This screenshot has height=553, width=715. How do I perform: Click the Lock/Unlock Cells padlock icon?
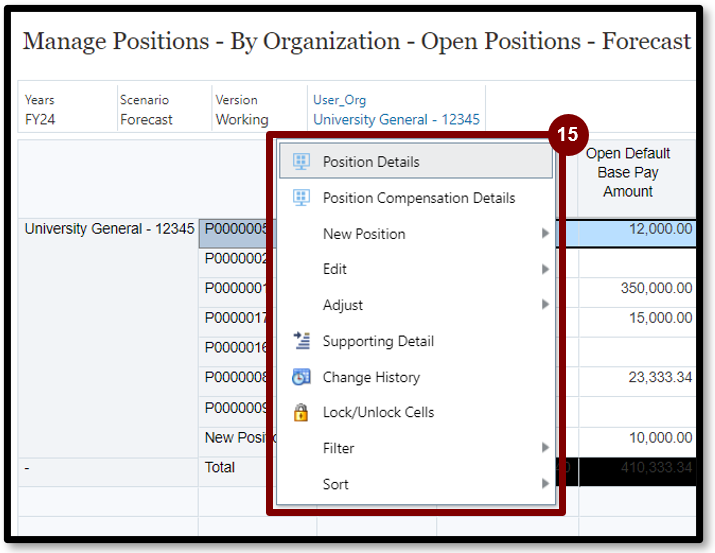click(301, 412)
